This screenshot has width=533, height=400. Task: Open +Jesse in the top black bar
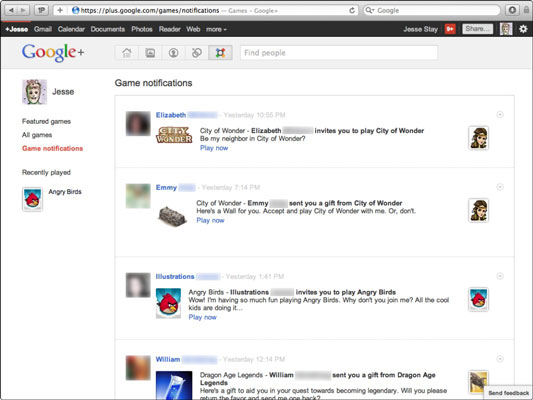(x=17, y=29)
